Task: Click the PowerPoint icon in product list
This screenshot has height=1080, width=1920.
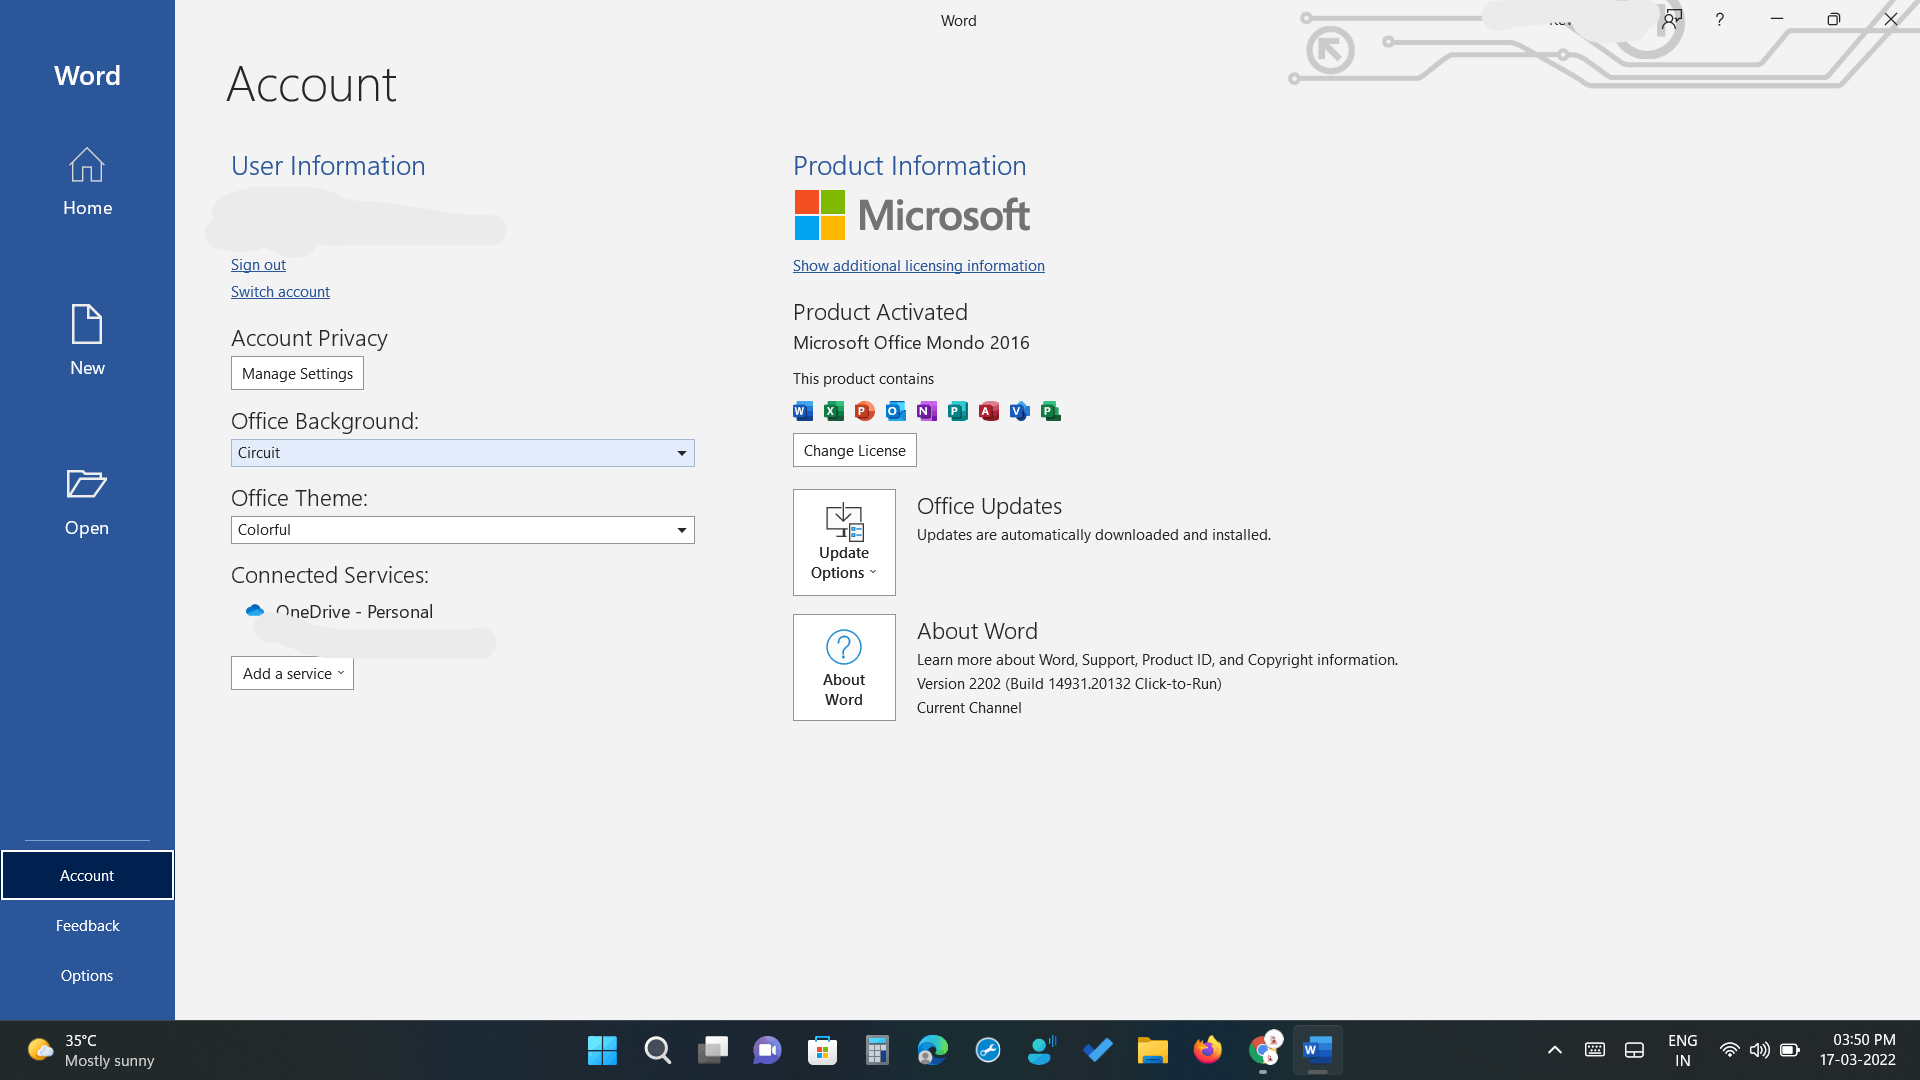Action: tap(864, 411)
